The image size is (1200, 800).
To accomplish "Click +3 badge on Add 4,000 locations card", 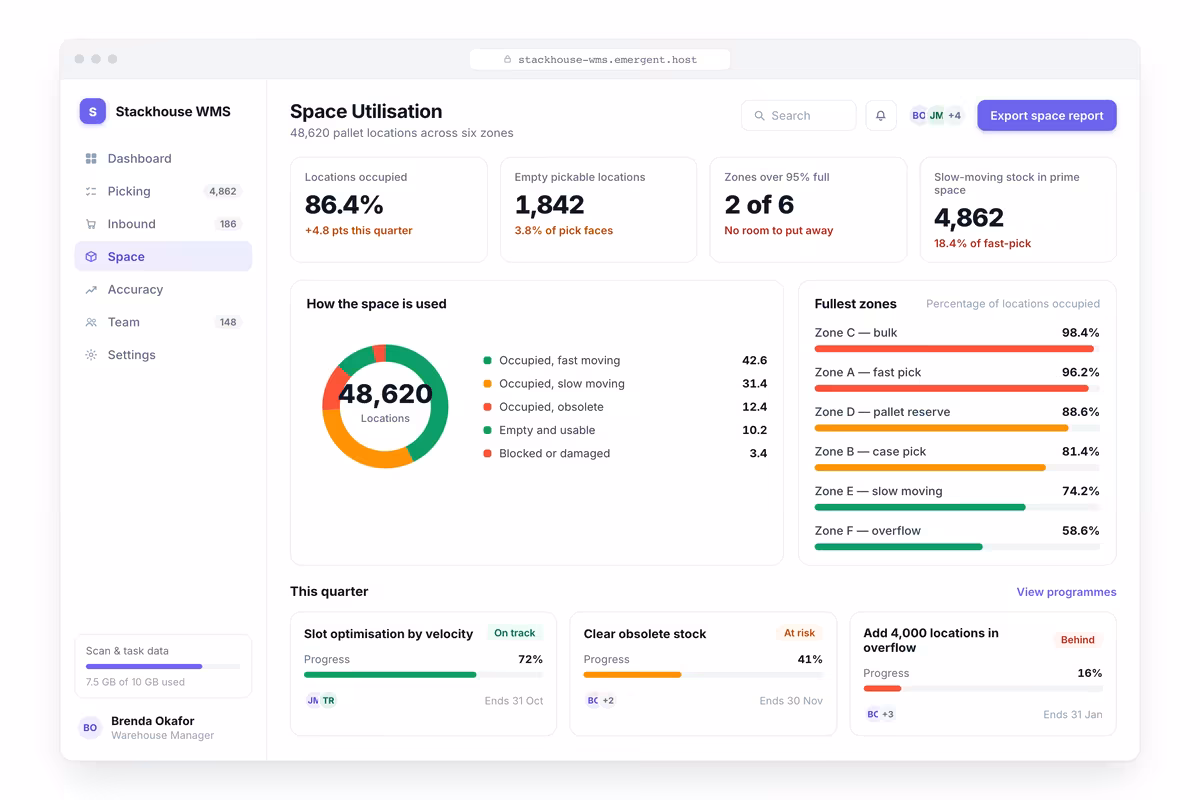I will (x=888, y=715).
